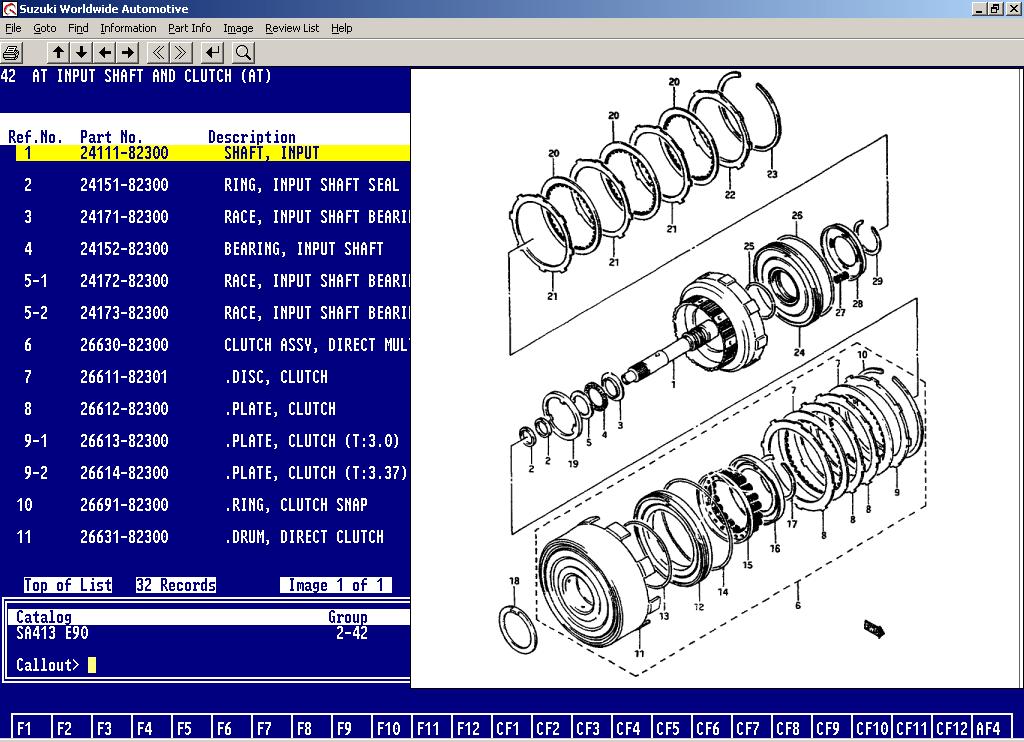Screen dimensions: 1024x742
Task: Click the right arrow toolbar button
Action: [129, 53]
